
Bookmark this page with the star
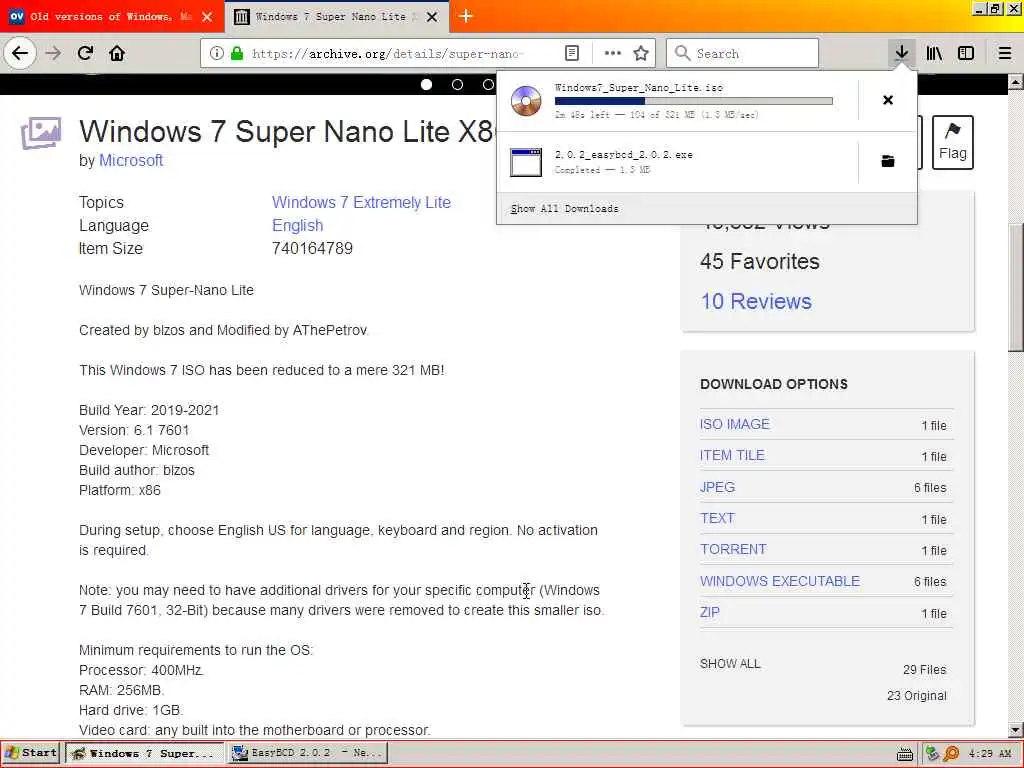(641, 54)
